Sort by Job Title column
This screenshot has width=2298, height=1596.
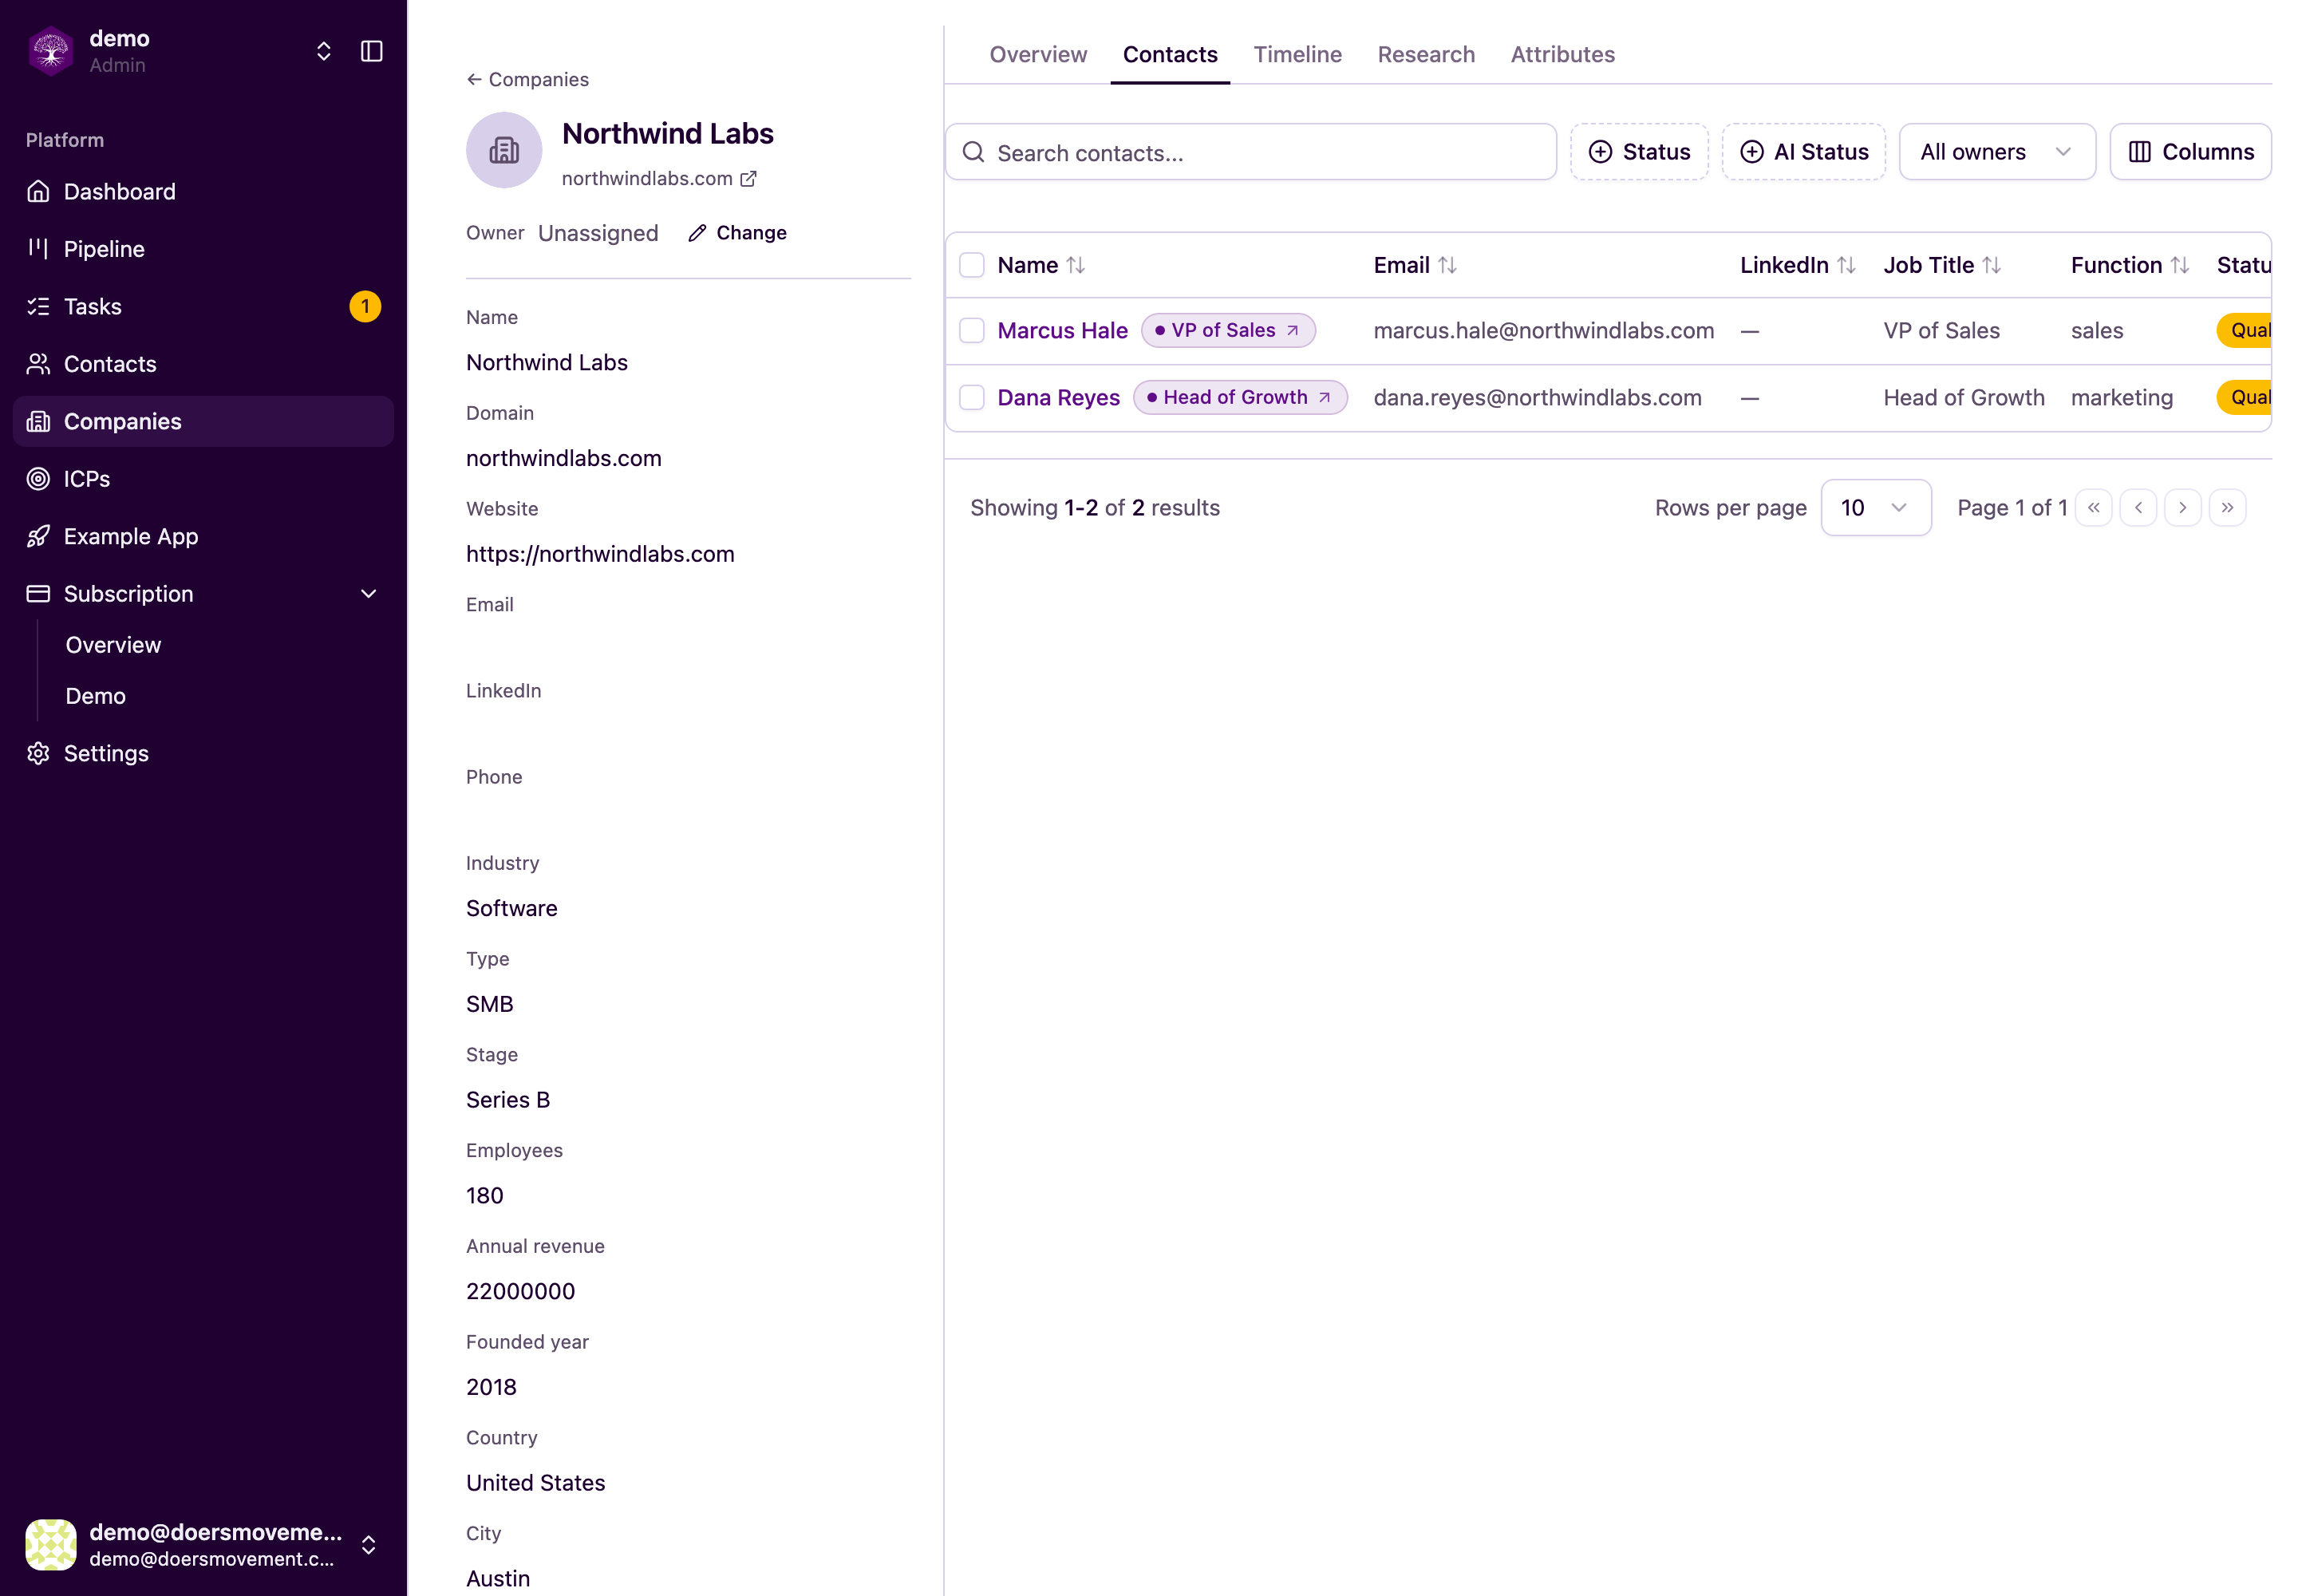1942,265
